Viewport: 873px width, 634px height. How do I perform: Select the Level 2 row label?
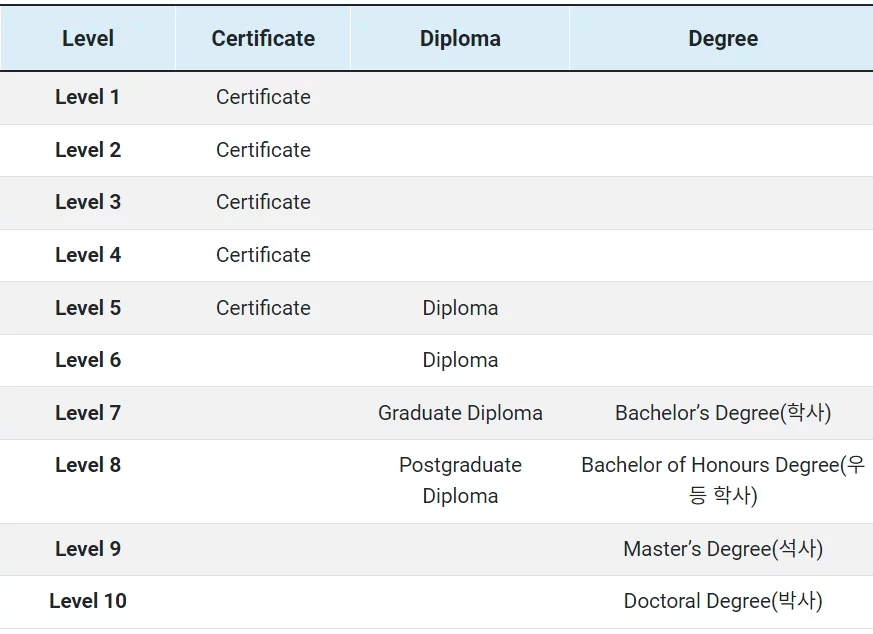tap(88, 150)
